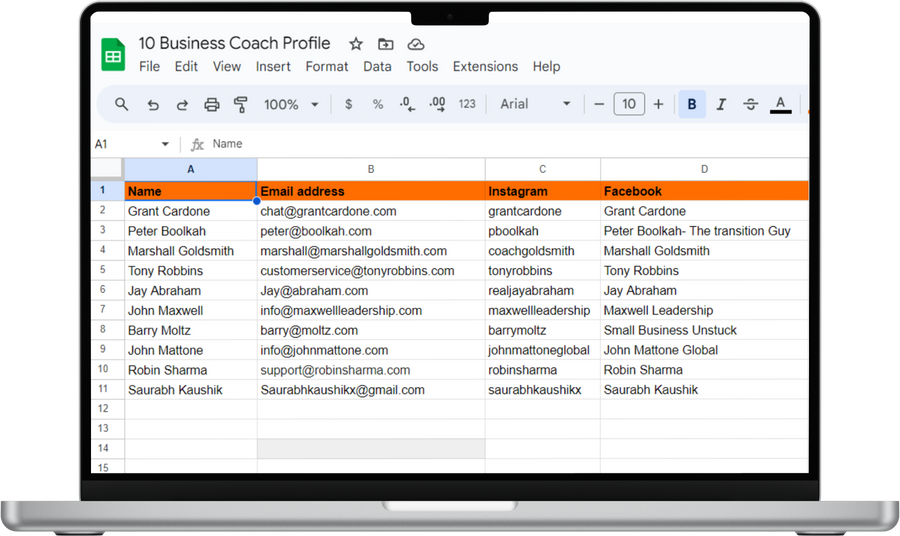Screen dimensions: 900x536
Task: Decrease decimal places
Action: pos(407,104)
